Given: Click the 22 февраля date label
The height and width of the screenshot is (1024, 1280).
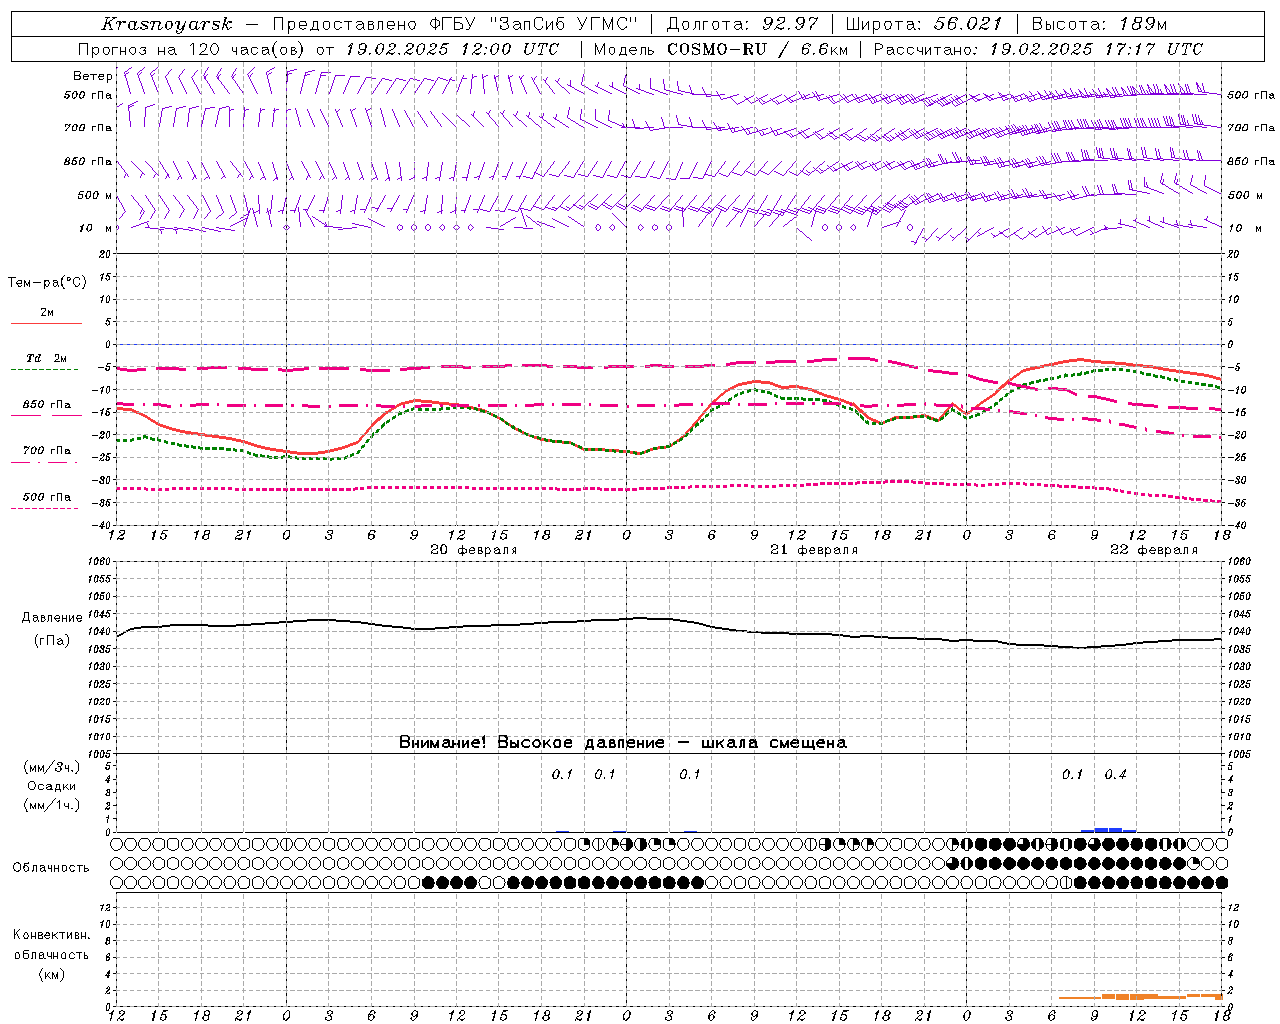Looking at the screenshot, I should [x=1154, y=550].
